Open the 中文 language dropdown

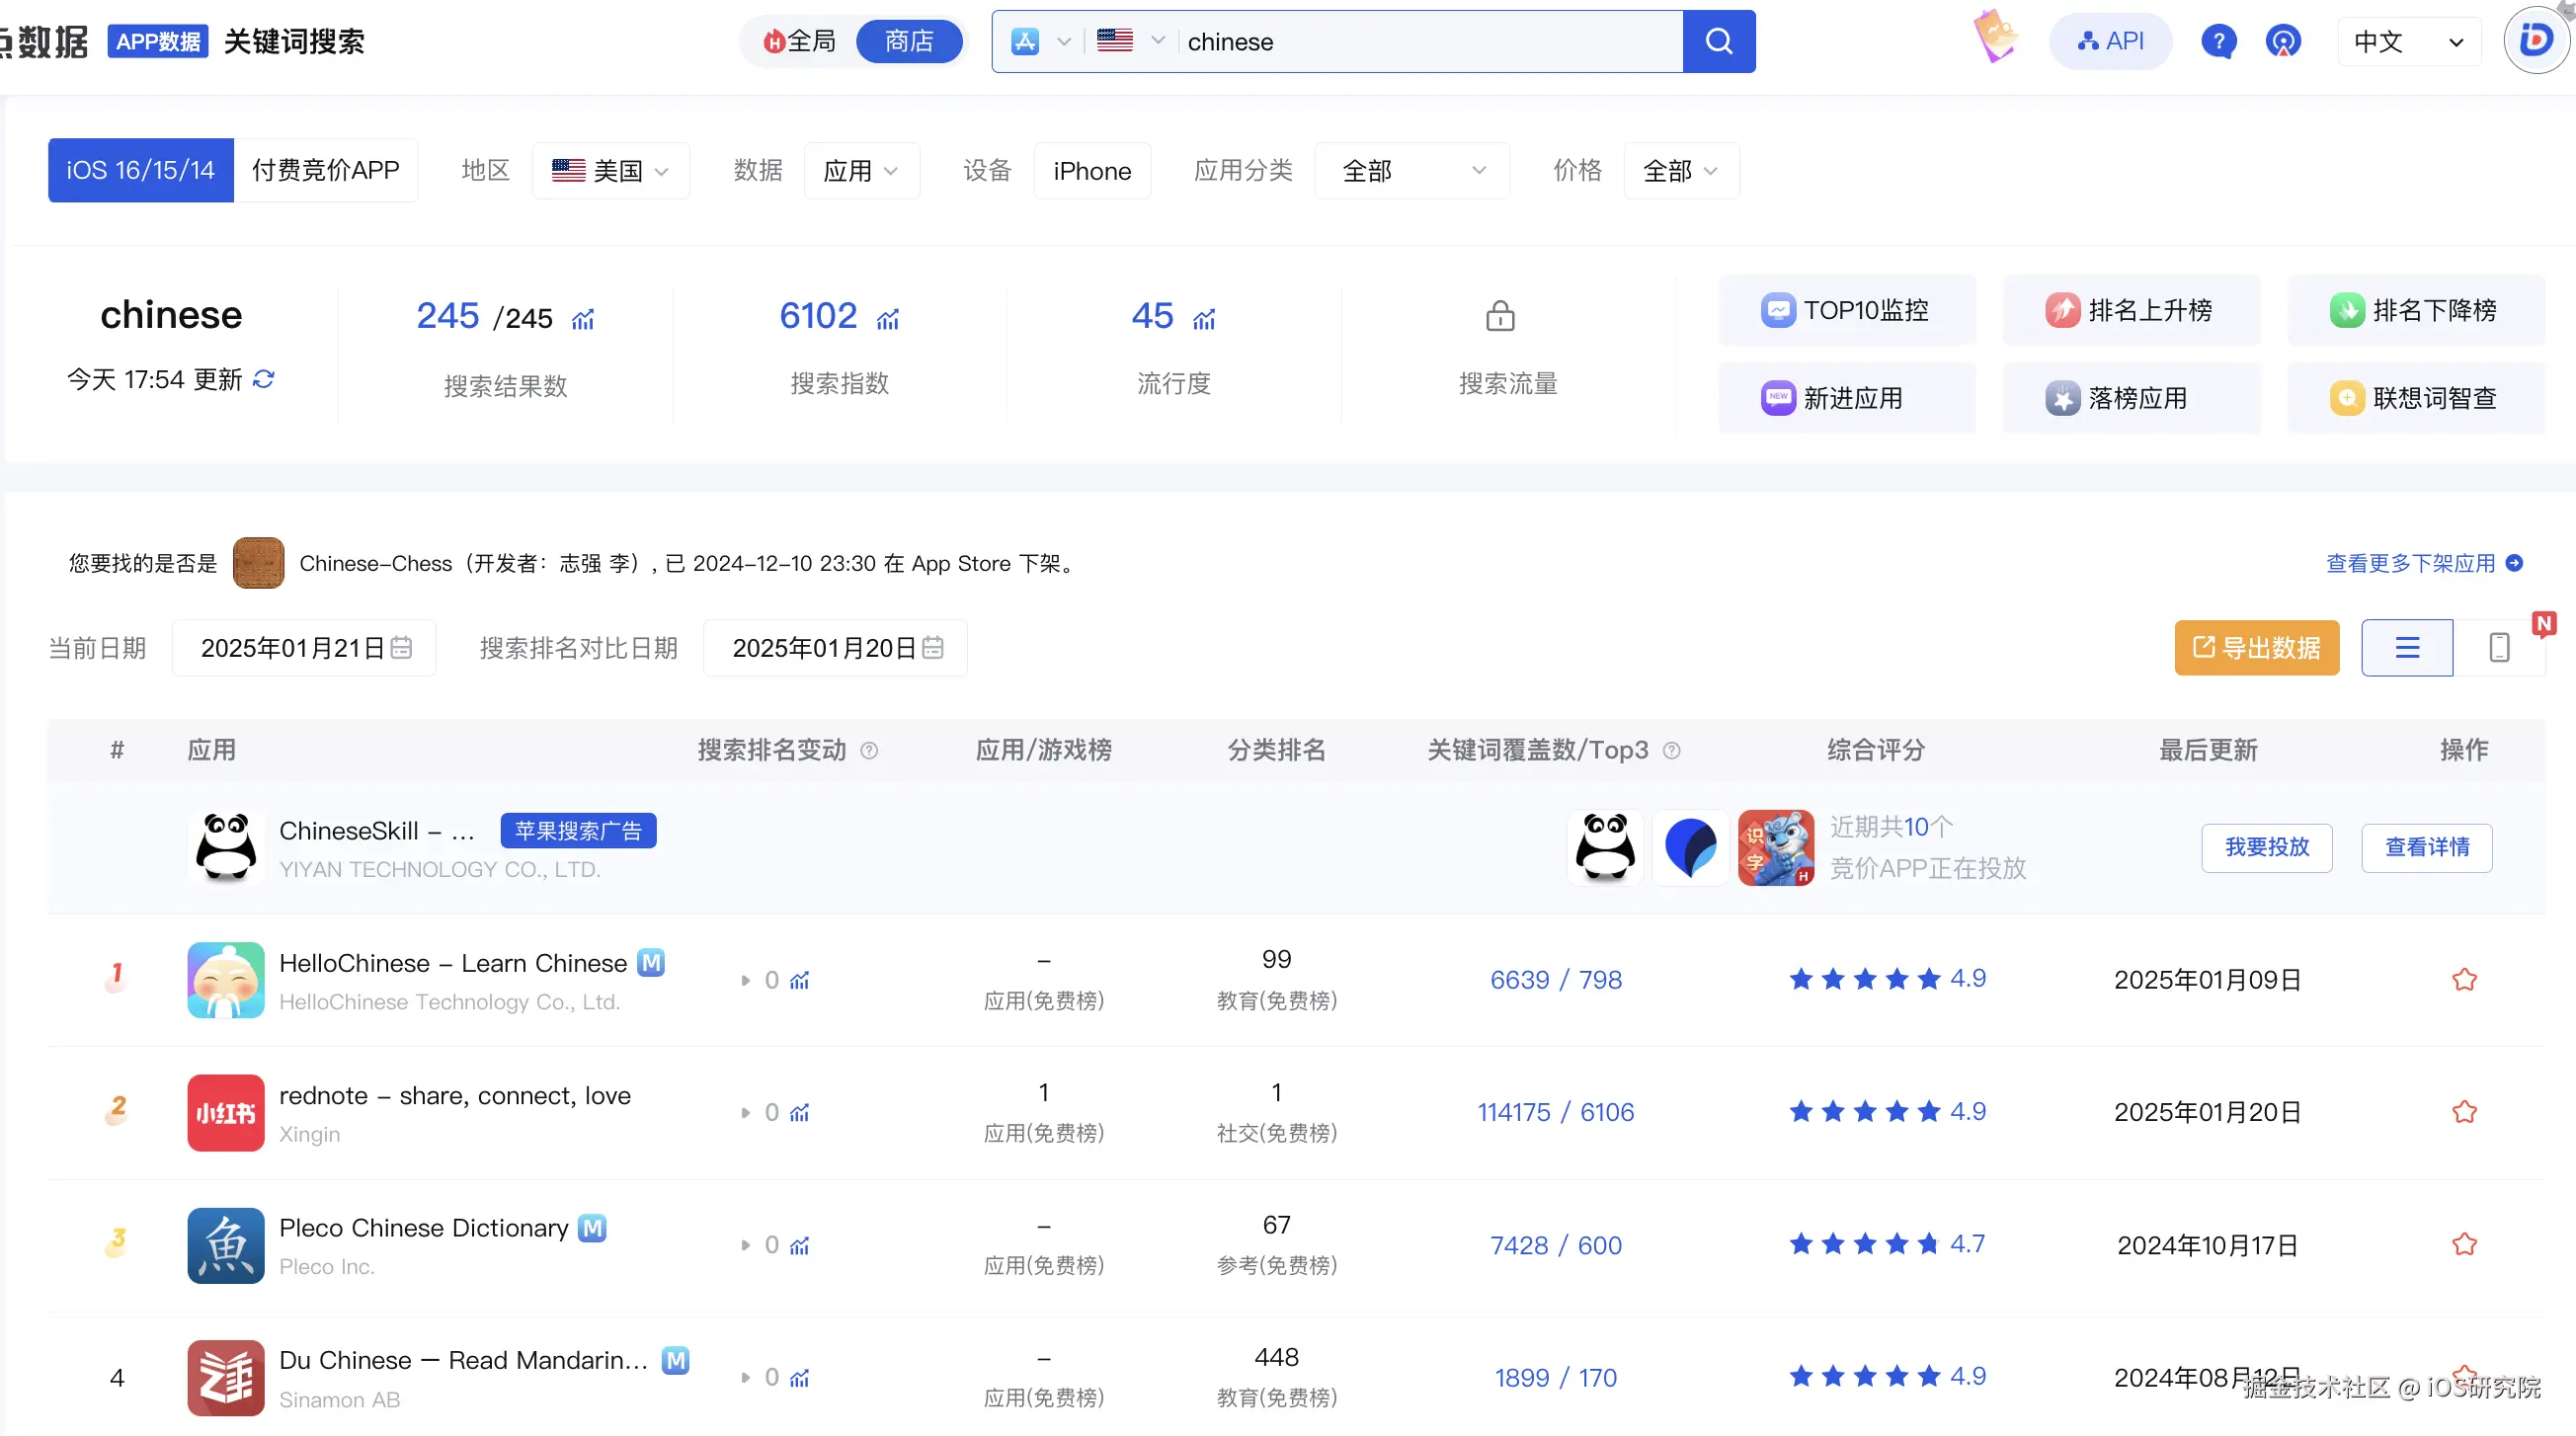tap(2407, 41)
